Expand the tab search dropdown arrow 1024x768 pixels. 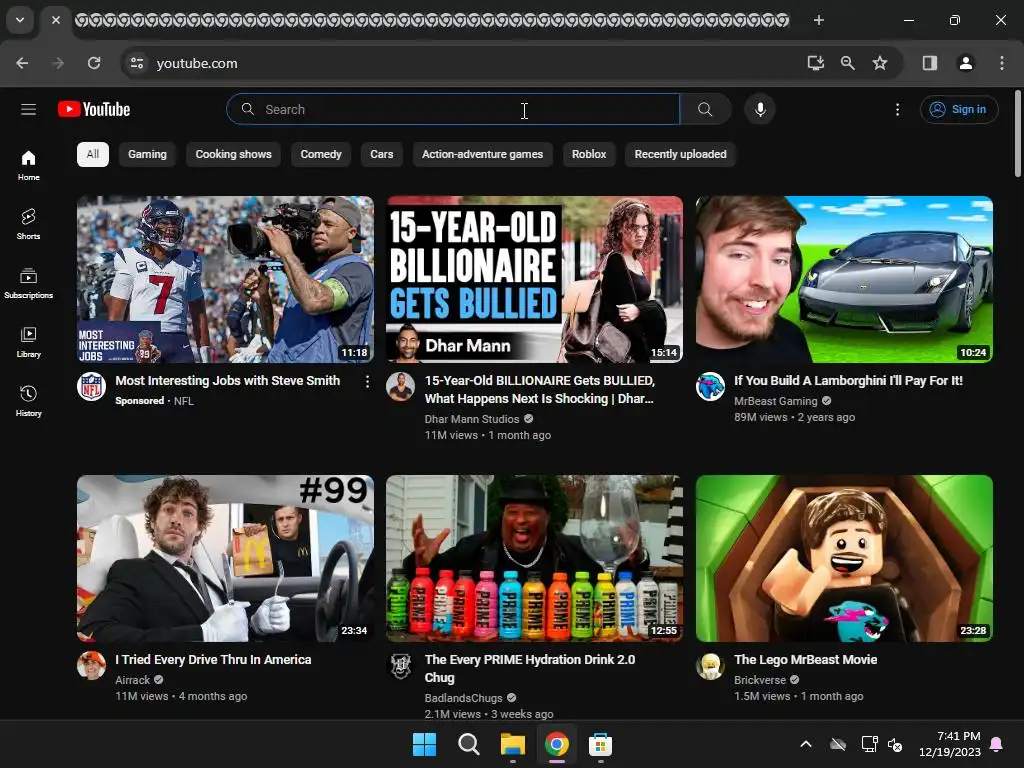tap(20, 20)
